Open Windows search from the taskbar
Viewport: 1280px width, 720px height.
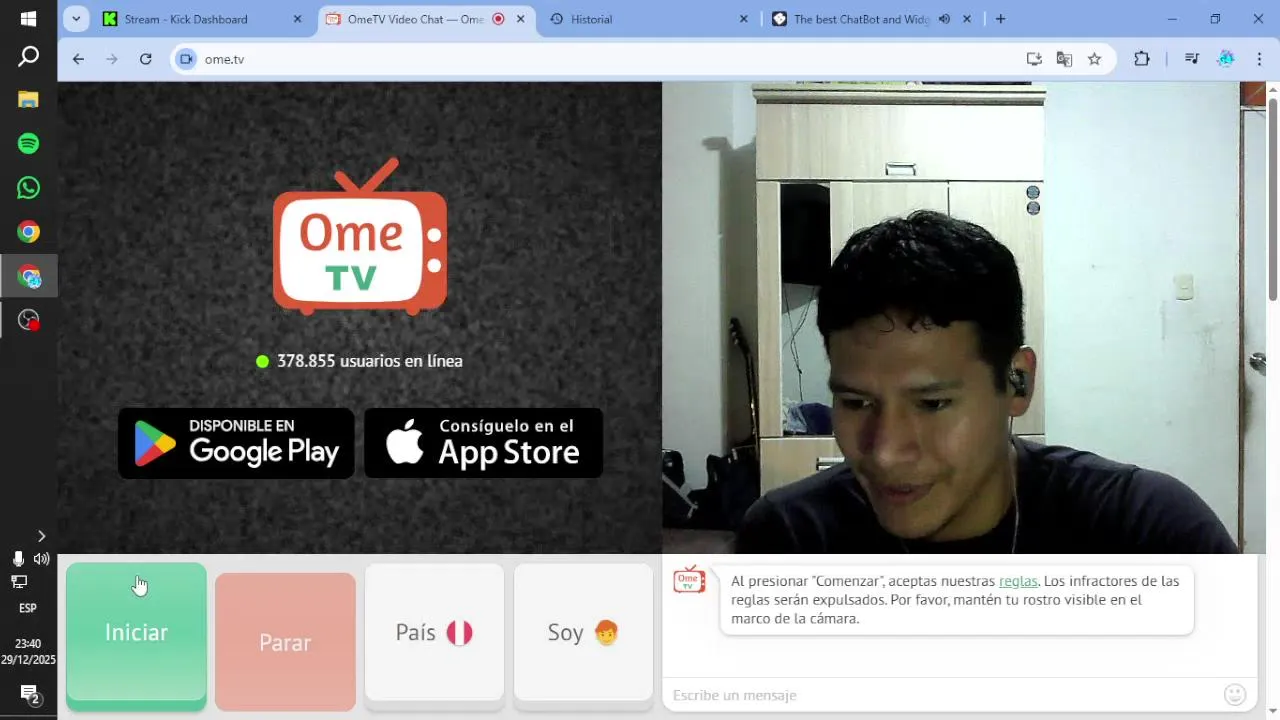[28, 57]
